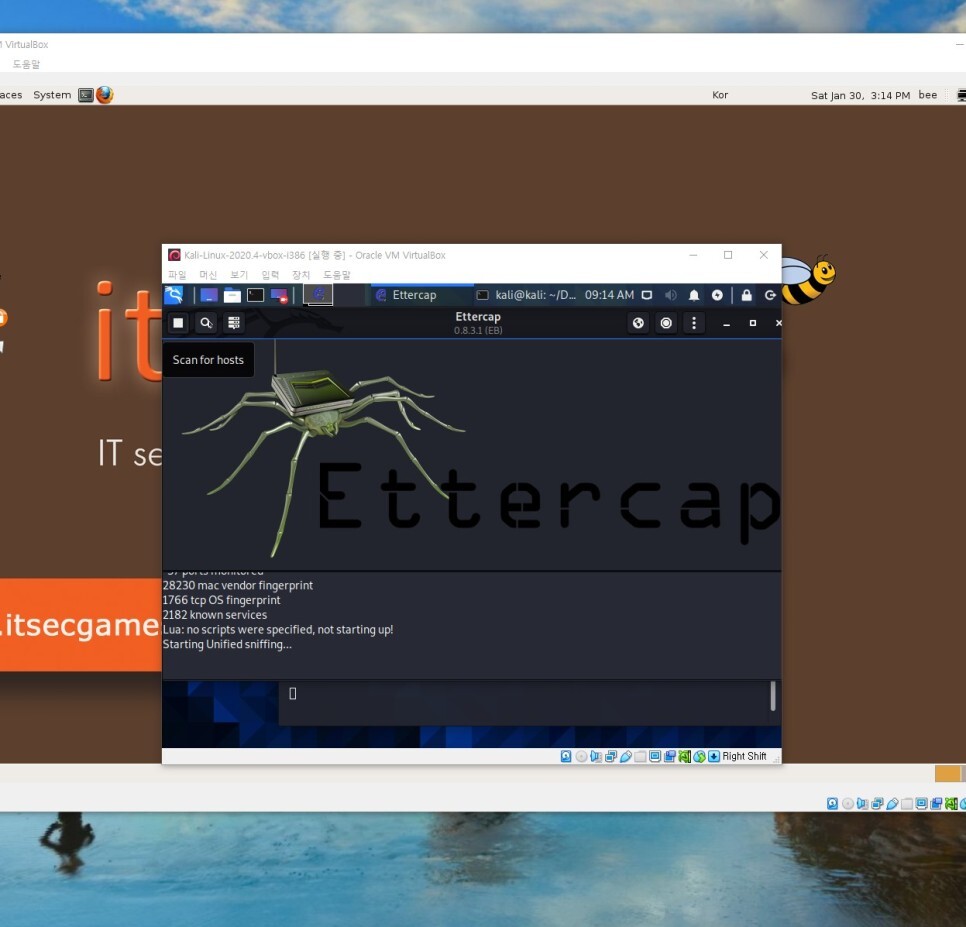This screenshot has height=927, width=966.
Task: Click the Kor keyboard layout indicator
Action: click(x=720, y=95)
